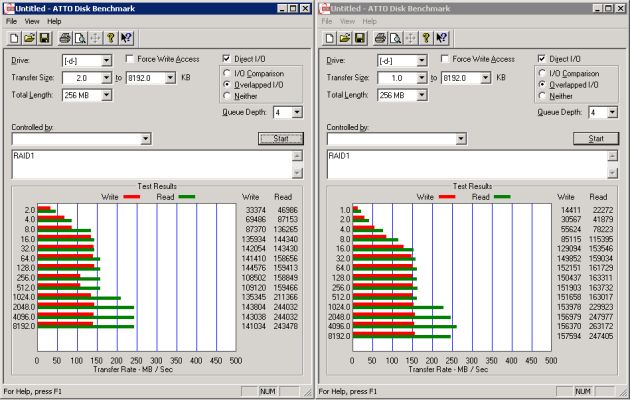Select Overlapped I/O radio in left window

point(227,85)
